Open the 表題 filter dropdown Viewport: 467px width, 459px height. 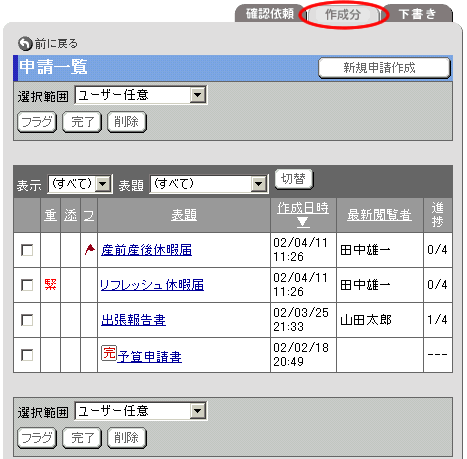click(209, 184)
